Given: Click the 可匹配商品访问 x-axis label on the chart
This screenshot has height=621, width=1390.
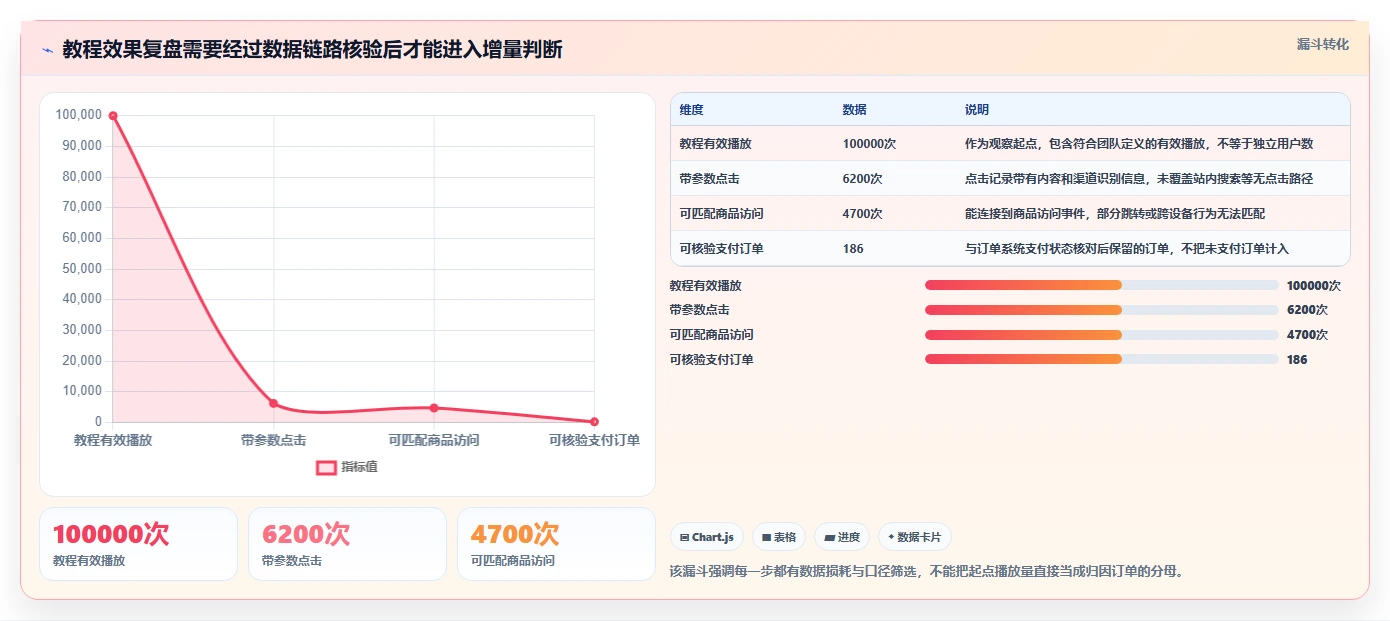Looking at the screenshot, I should 434,440.
